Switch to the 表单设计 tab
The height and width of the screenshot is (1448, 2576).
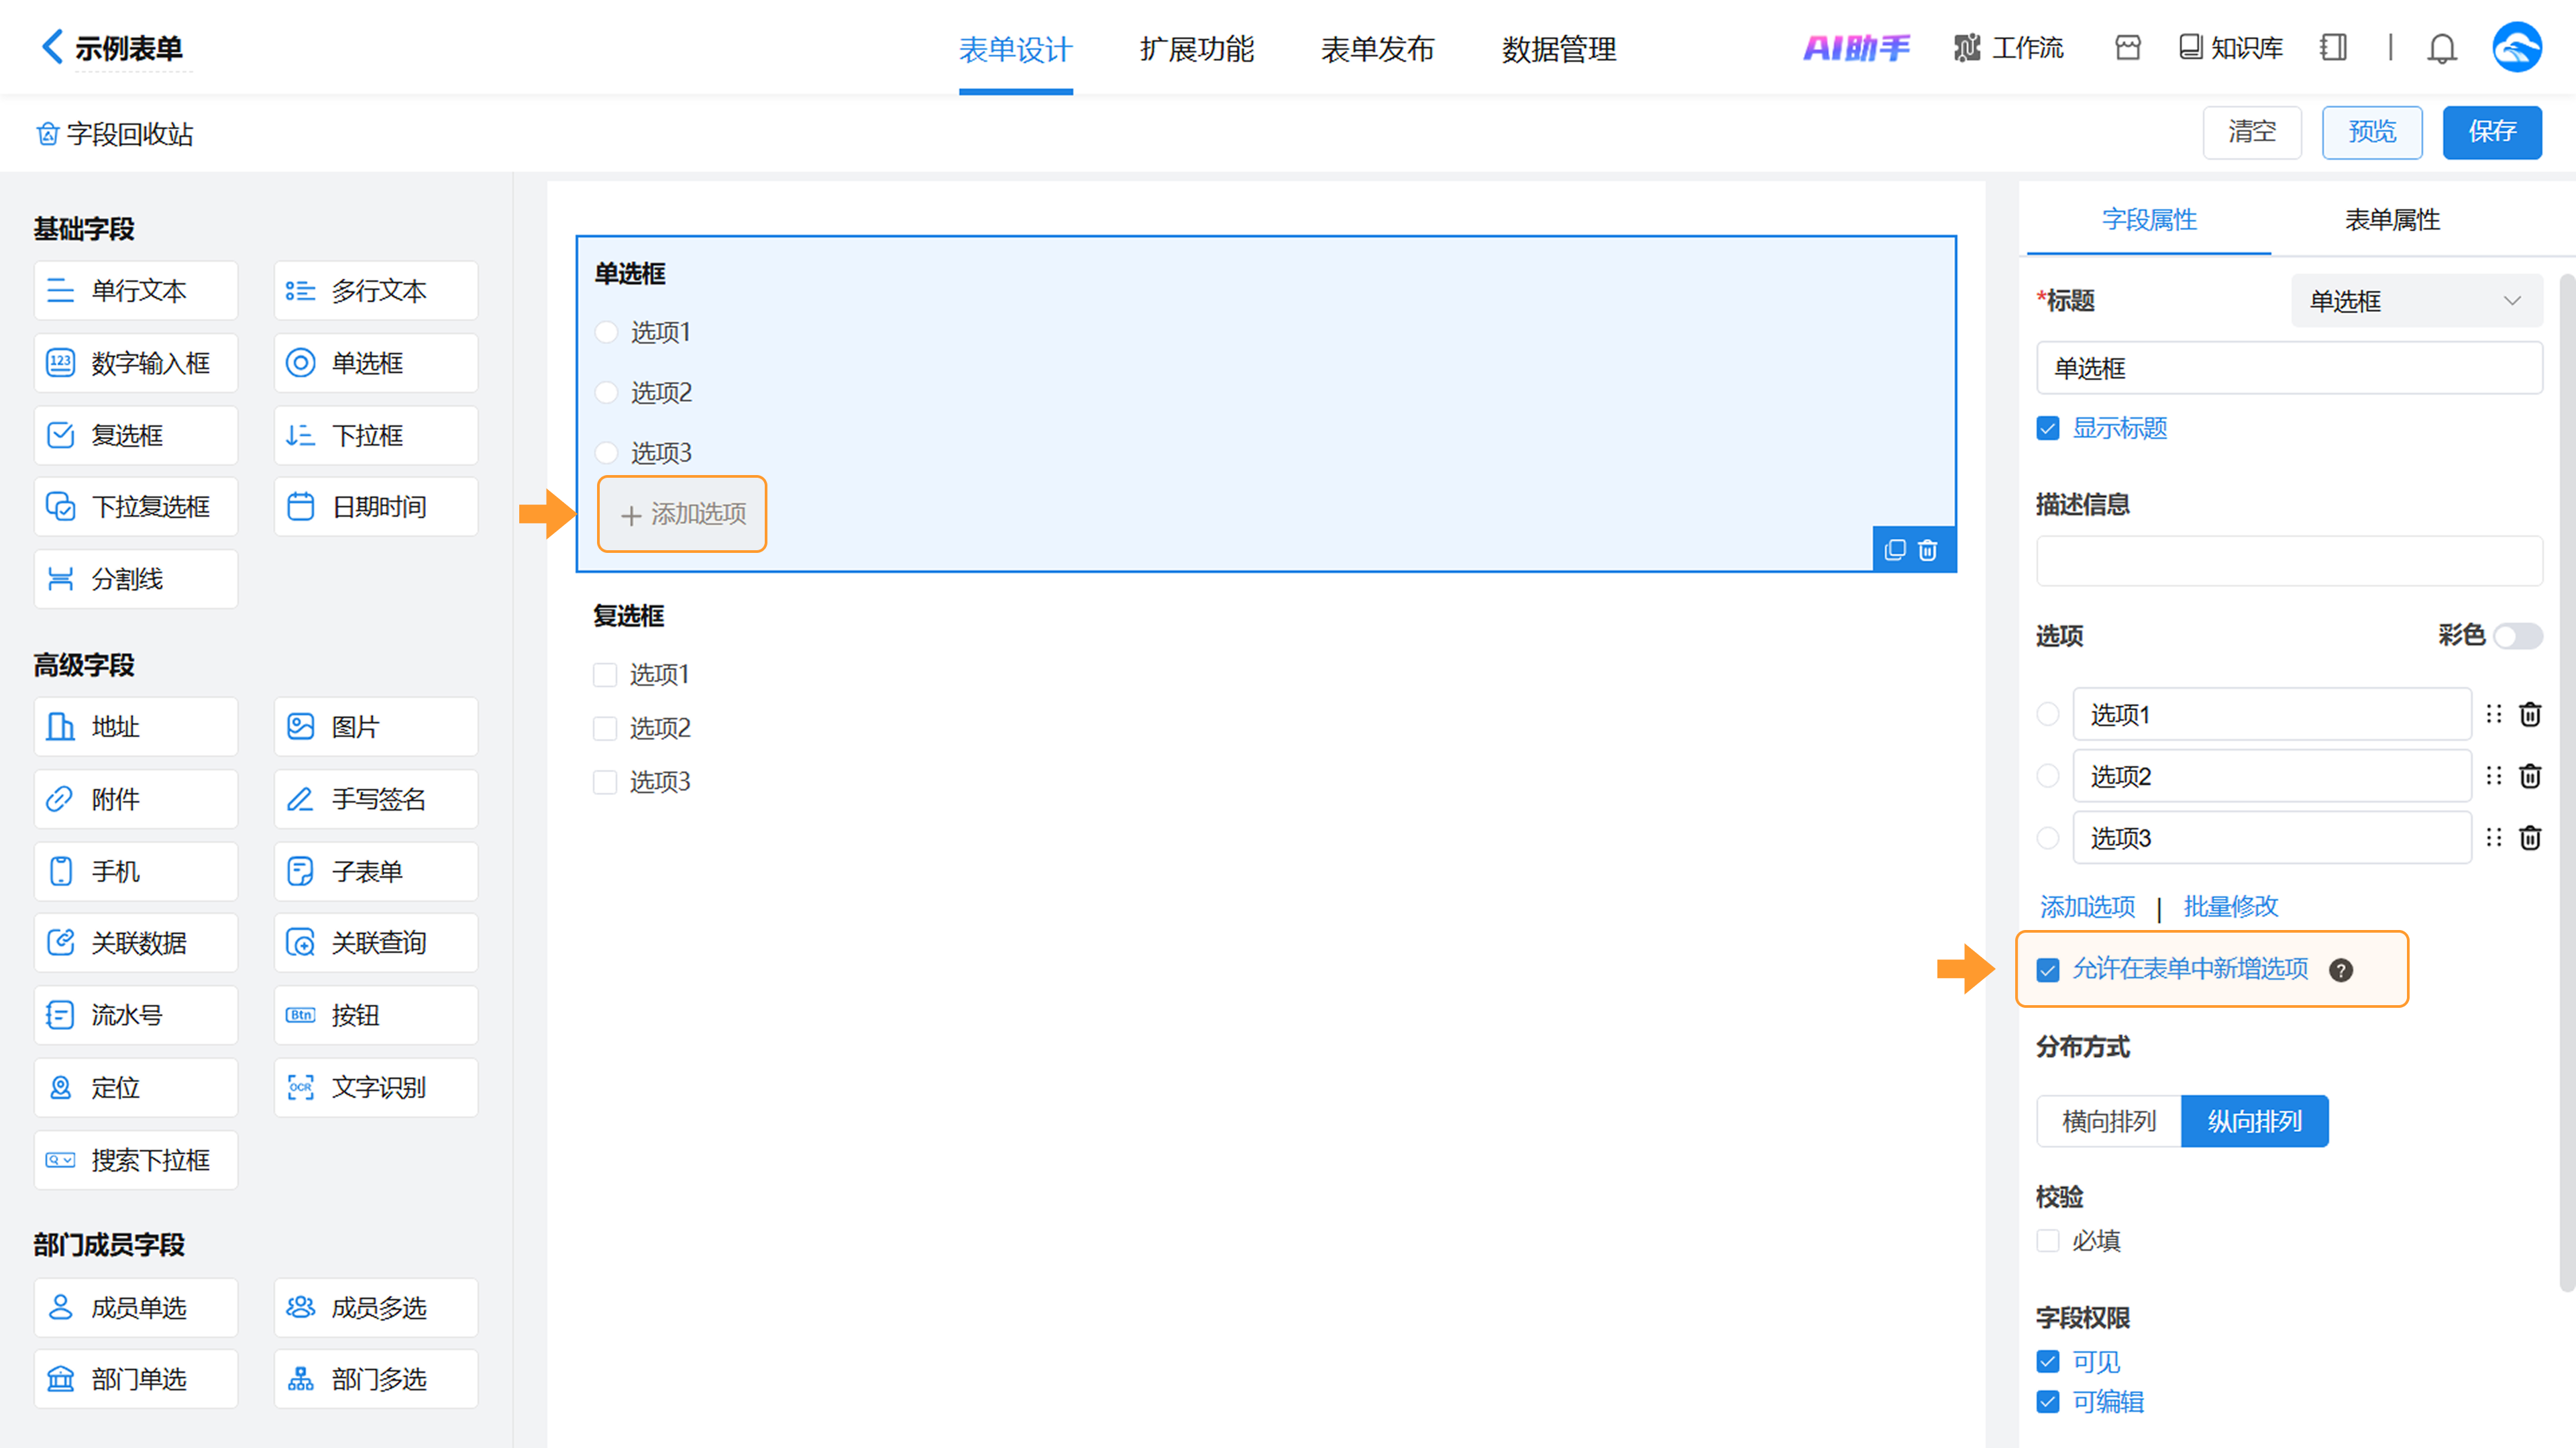click(1015, 49)
